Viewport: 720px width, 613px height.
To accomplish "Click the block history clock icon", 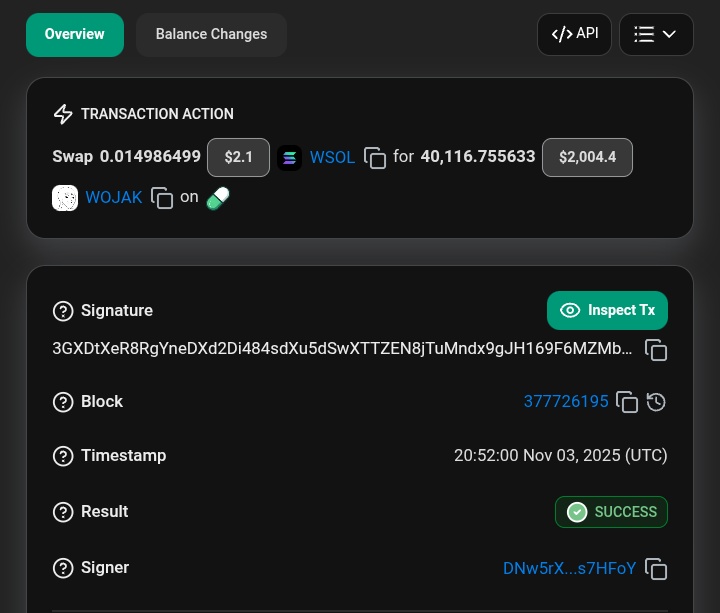I will click(x=656, y=402).
